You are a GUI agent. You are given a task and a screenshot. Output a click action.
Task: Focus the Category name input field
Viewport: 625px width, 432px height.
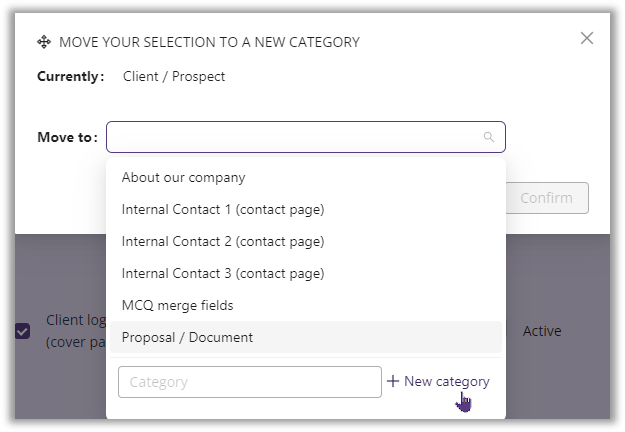(x=249, y=382)
